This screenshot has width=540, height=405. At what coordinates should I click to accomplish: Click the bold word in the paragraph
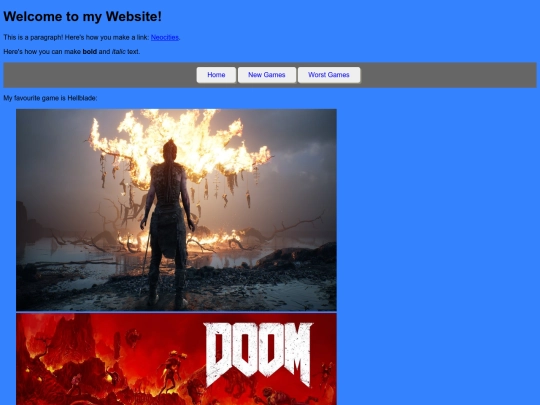point(90,52)
